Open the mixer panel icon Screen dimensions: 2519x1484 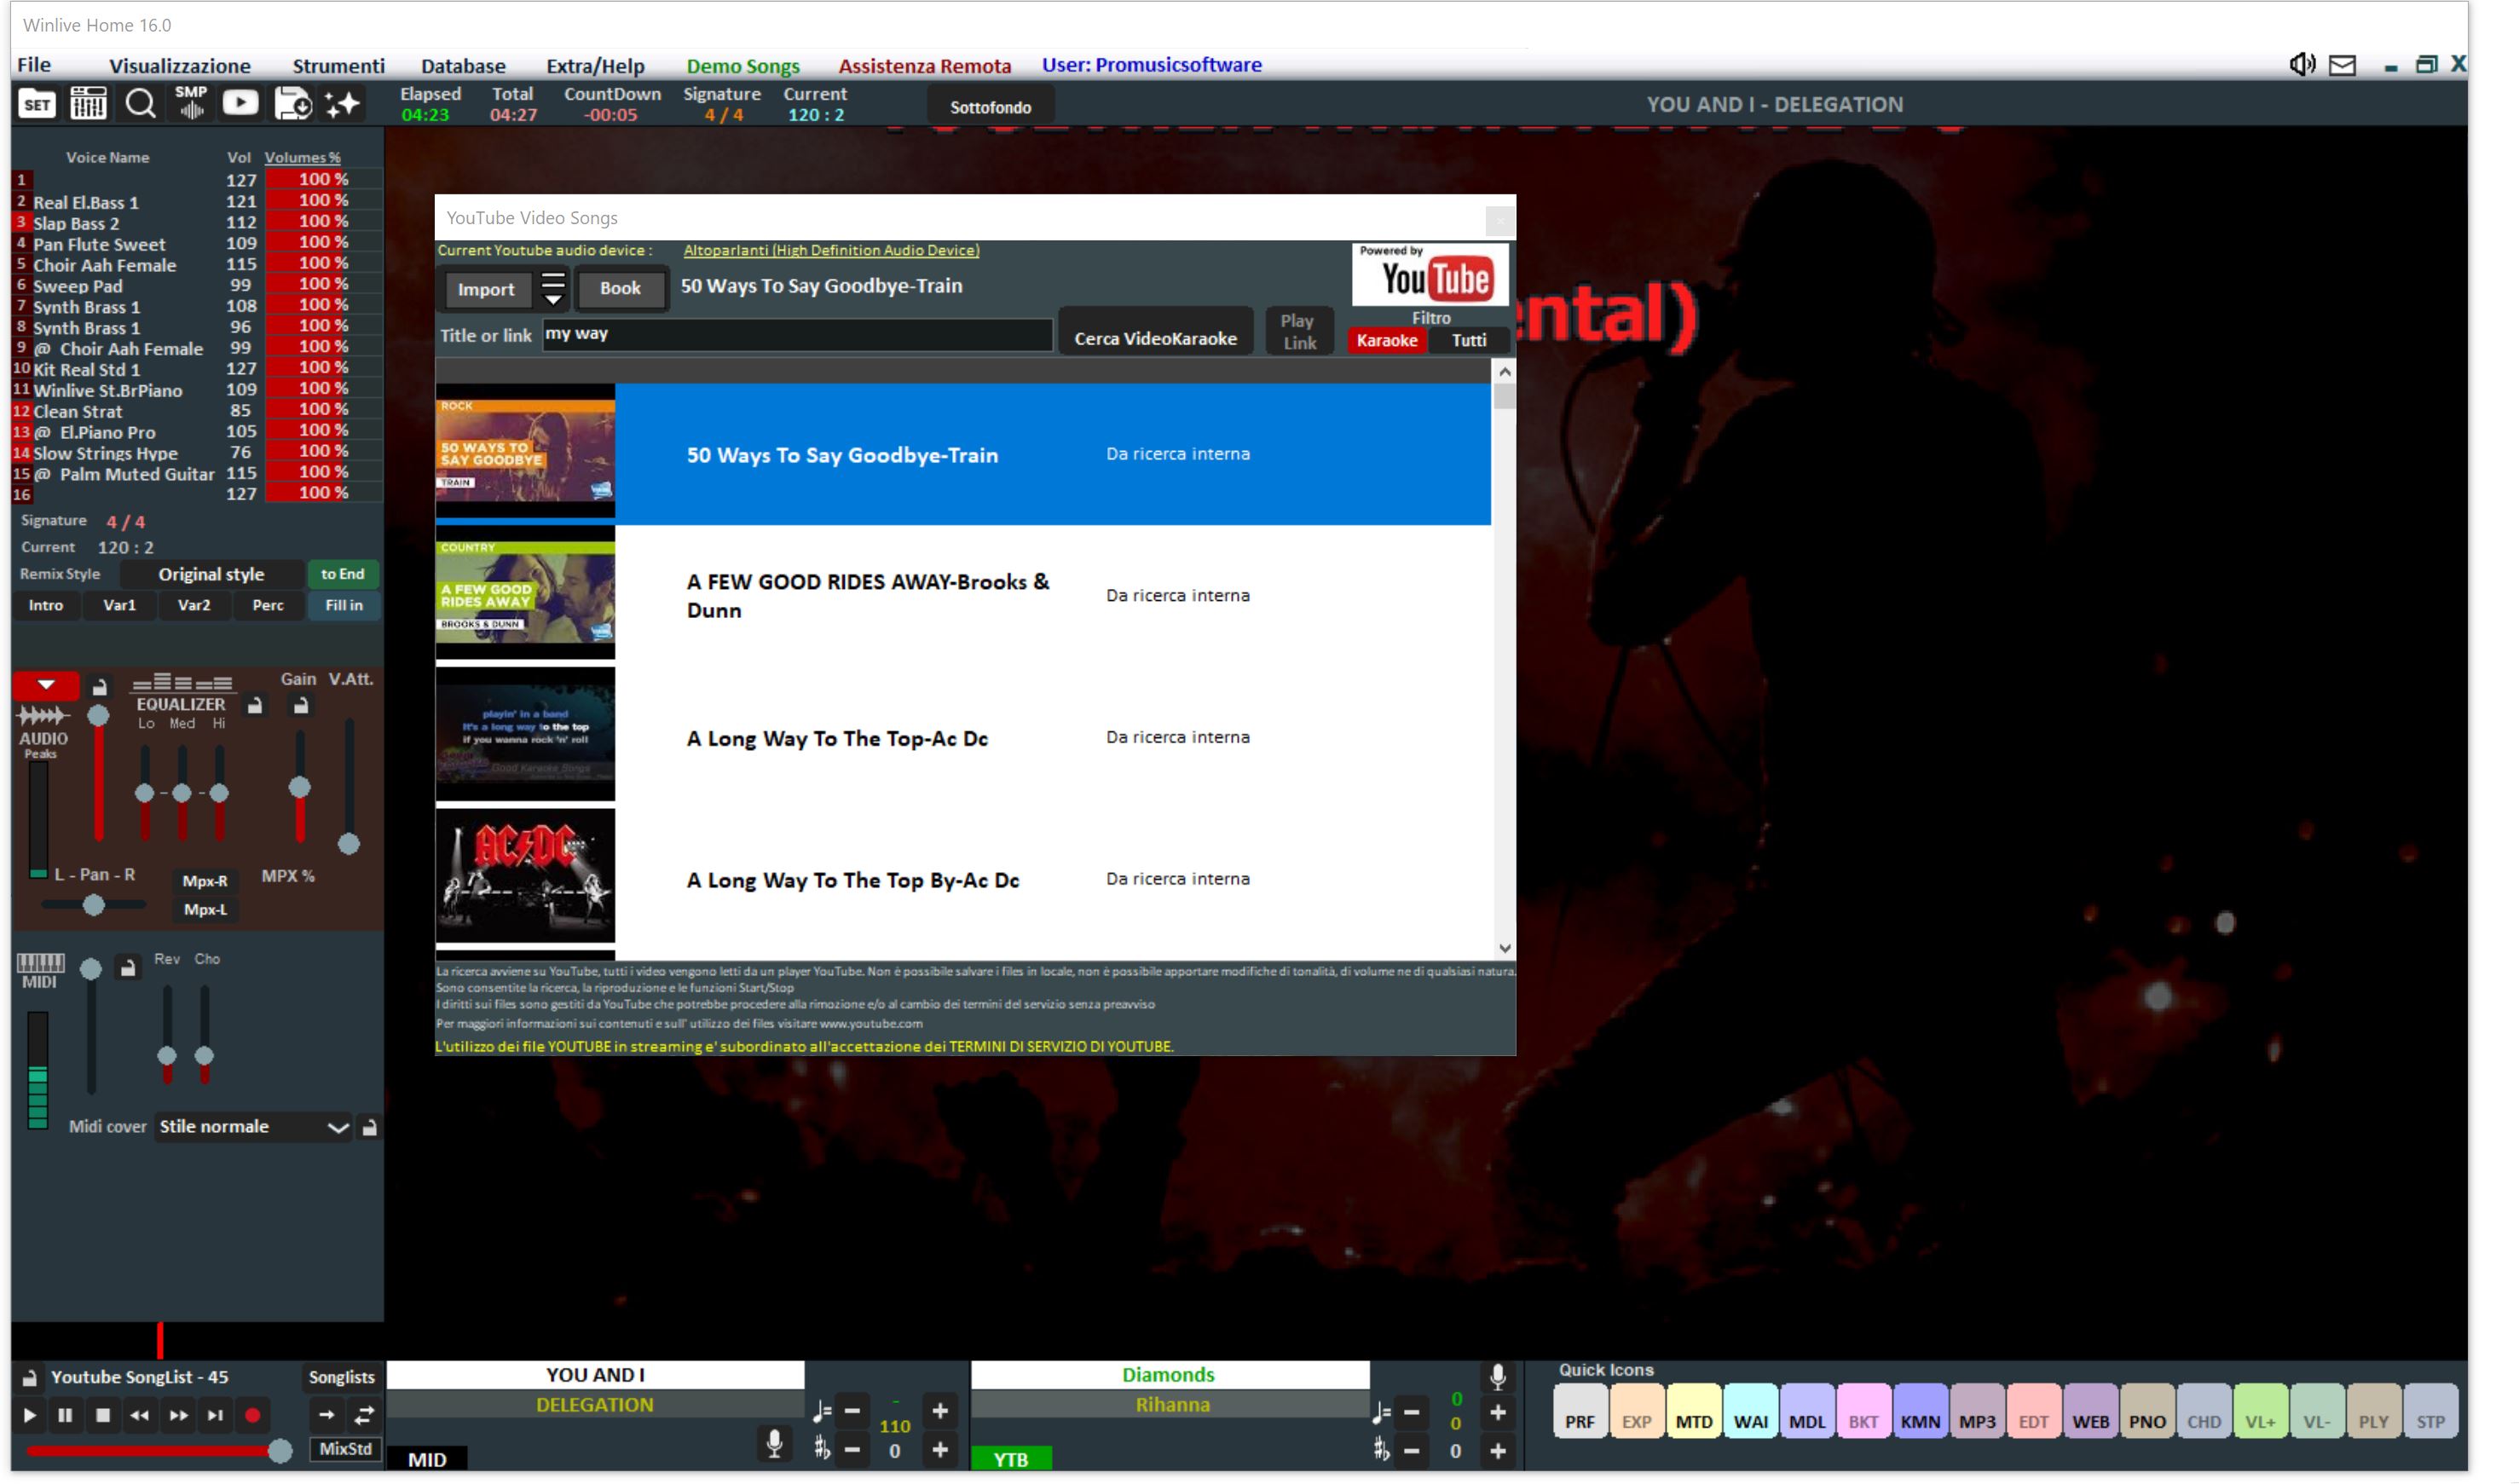coord(88,104)
